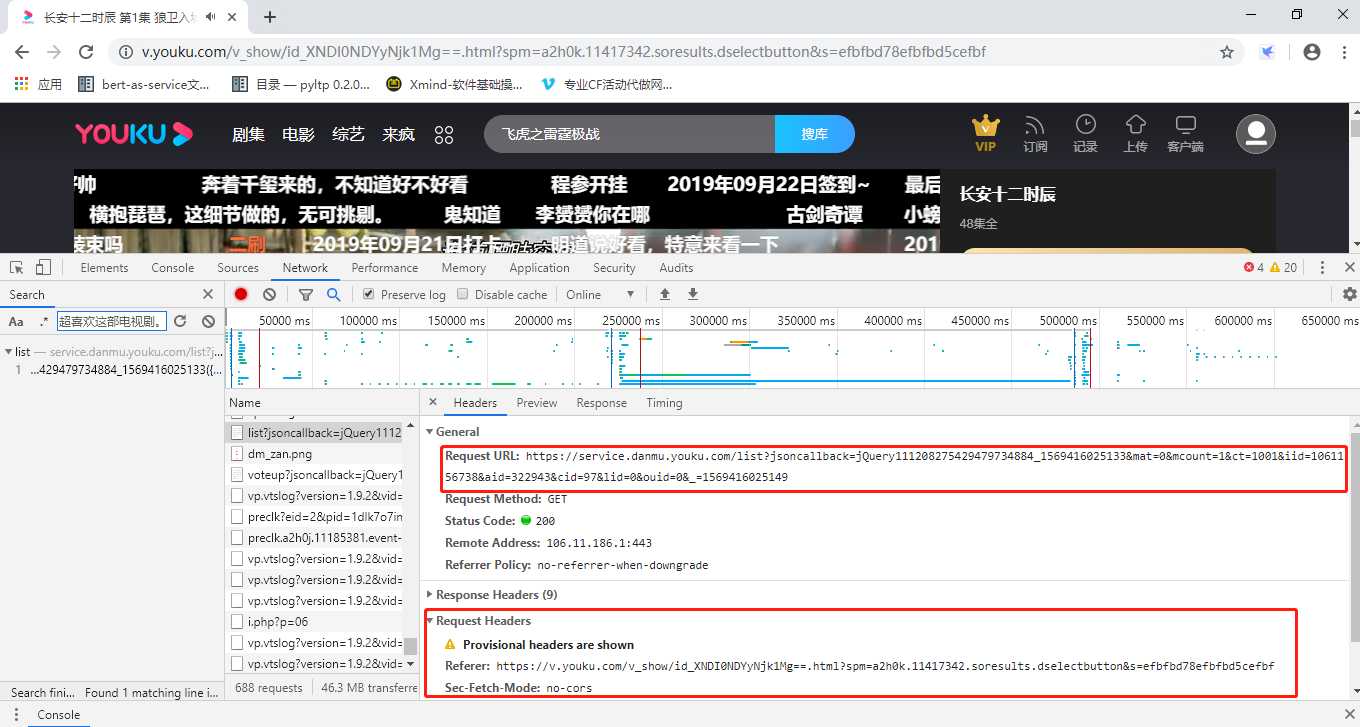
Task: Open the 来疯 link in Youku nav
Action: pyautogui.click(x=398, y=134)
